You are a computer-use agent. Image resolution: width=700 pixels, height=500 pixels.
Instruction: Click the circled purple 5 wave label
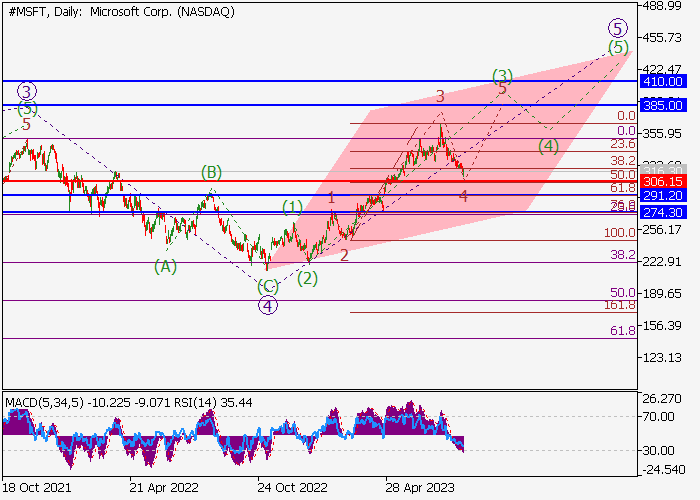point(617,29)
